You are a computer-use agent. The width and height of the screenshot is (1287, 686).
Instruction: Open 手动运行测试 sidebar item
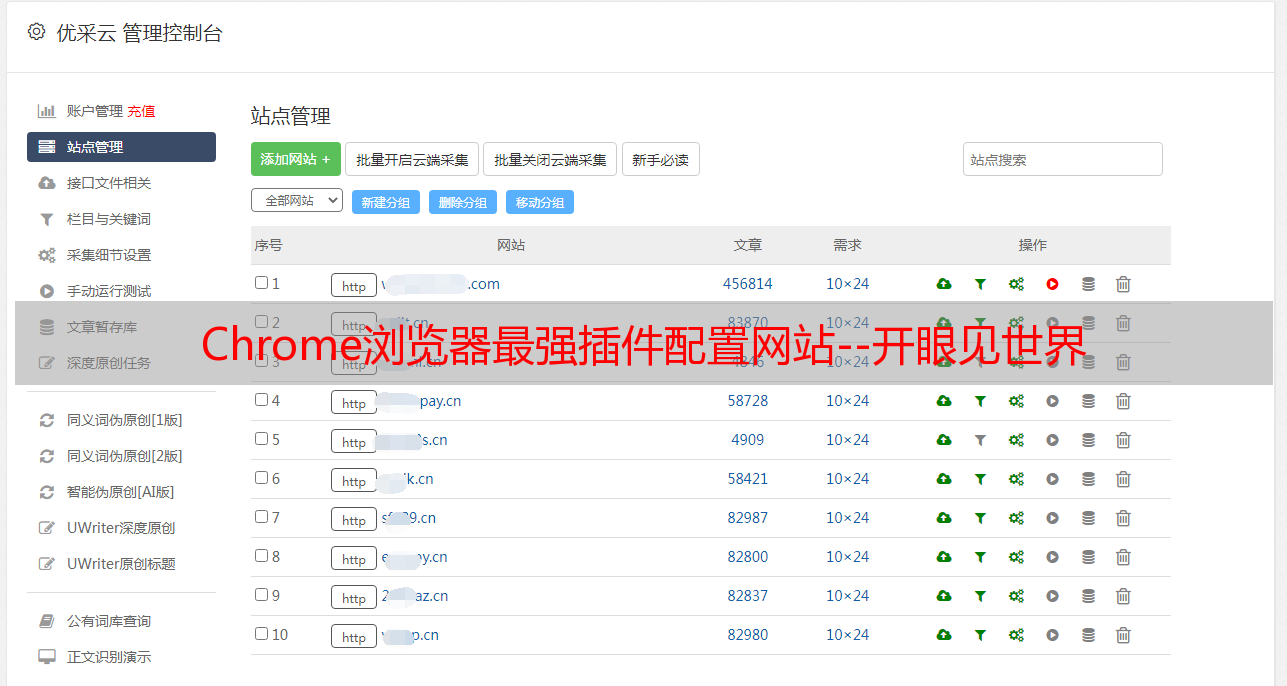click(x=109, y=291)
